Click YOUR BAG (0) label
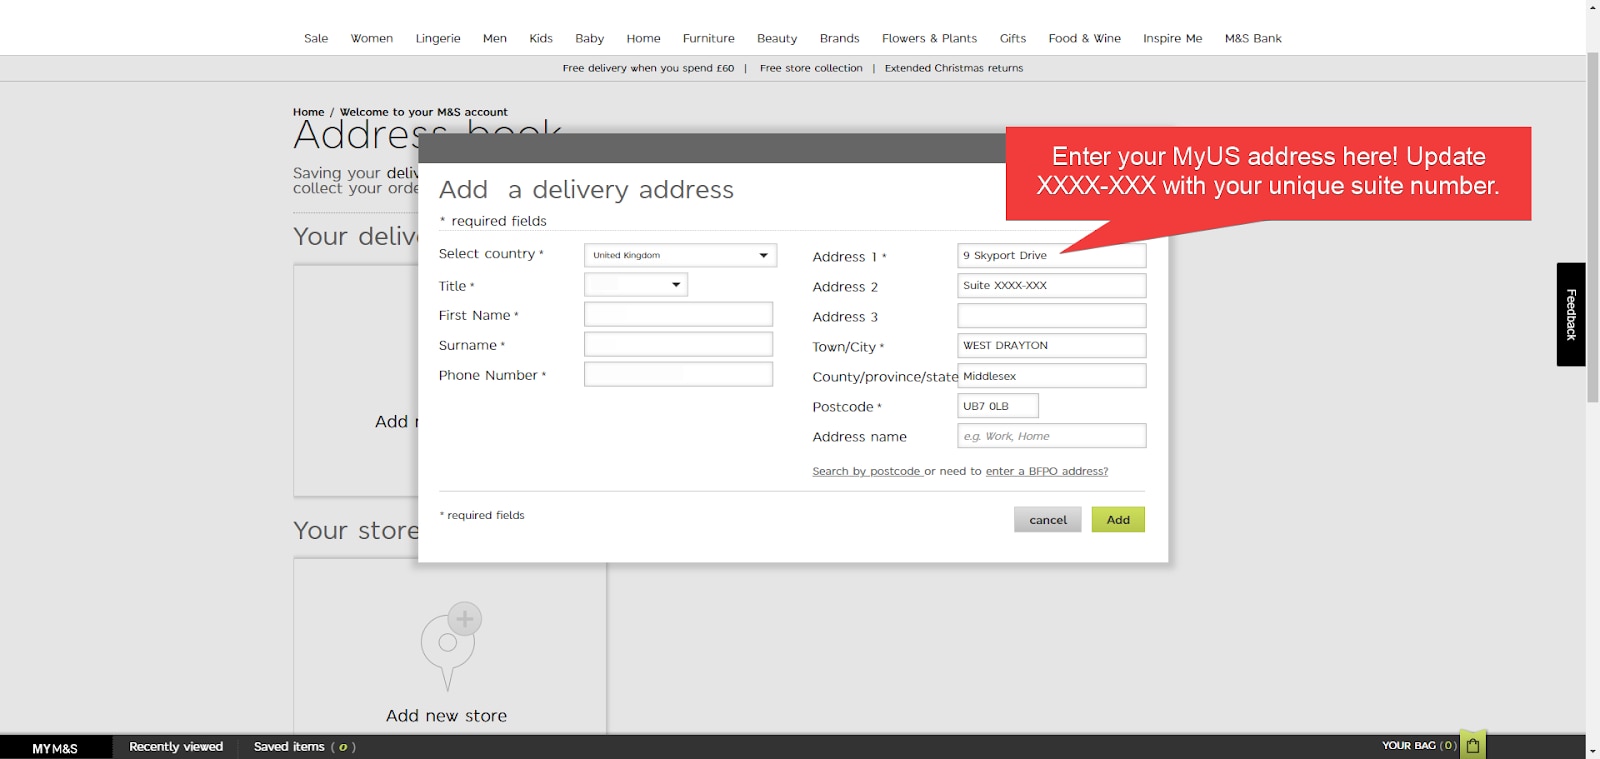This screenshot has width=1600, height=759. pos(1420,745)
